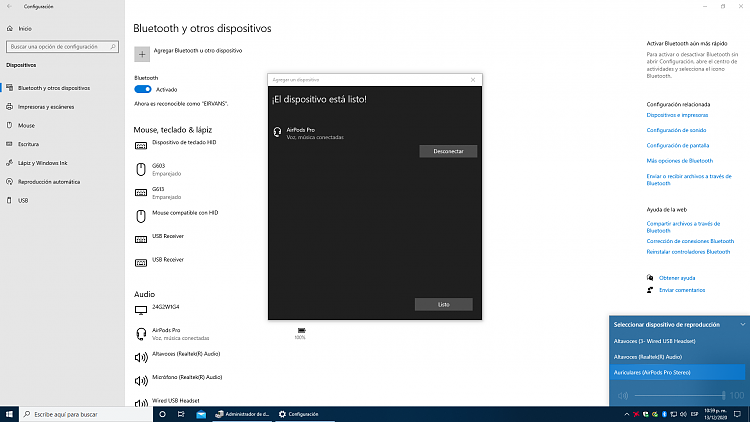Open Dispositivos e impresoras link
Screen dimensions: 750x422
click(677, 115)
